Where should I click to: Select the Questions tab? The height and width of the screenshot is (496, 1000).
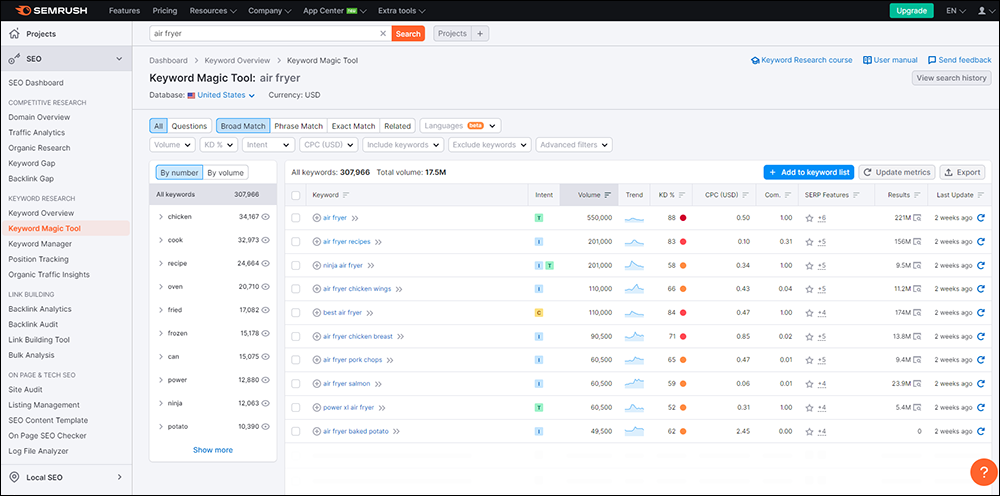[x=189, y=126]
